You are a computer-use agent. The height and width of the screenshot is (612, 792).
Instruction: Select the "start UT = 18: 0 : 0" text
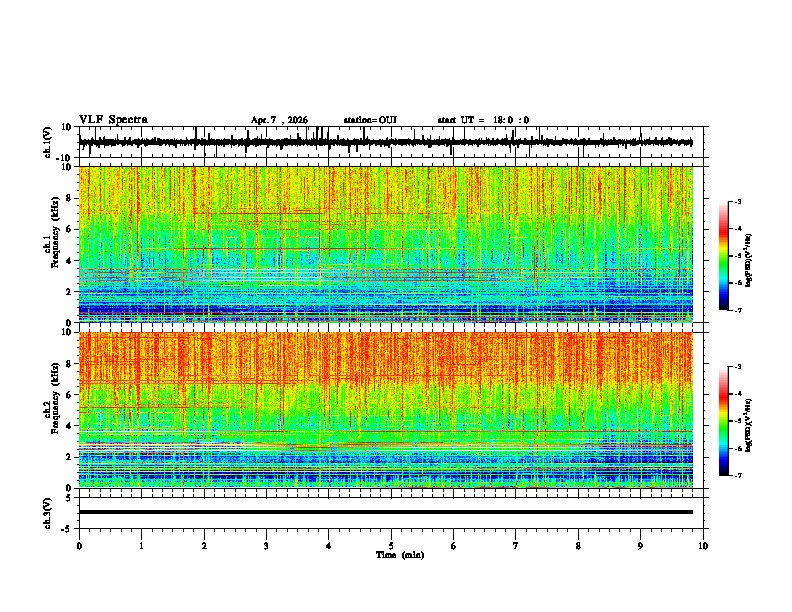click(483, 120)
